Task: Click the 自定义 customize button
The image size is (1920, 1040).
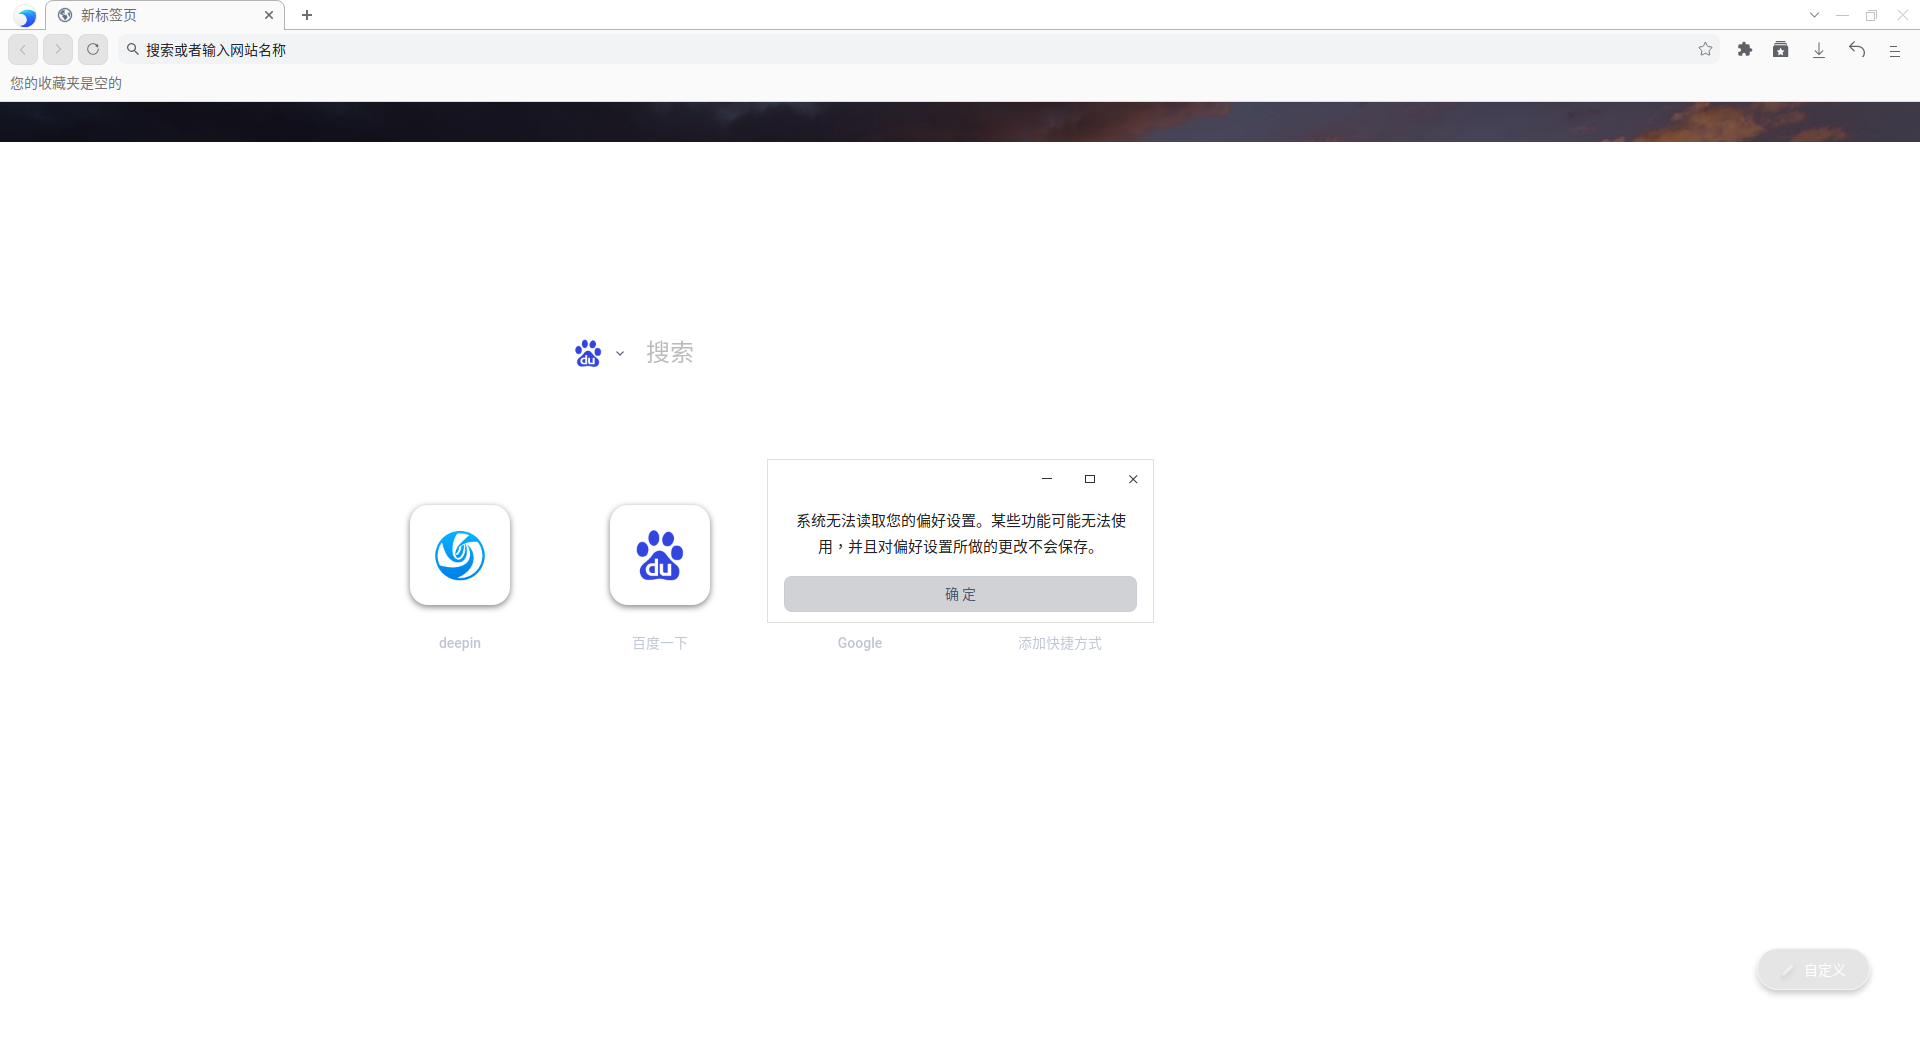Action: [x=1813, y=970]
